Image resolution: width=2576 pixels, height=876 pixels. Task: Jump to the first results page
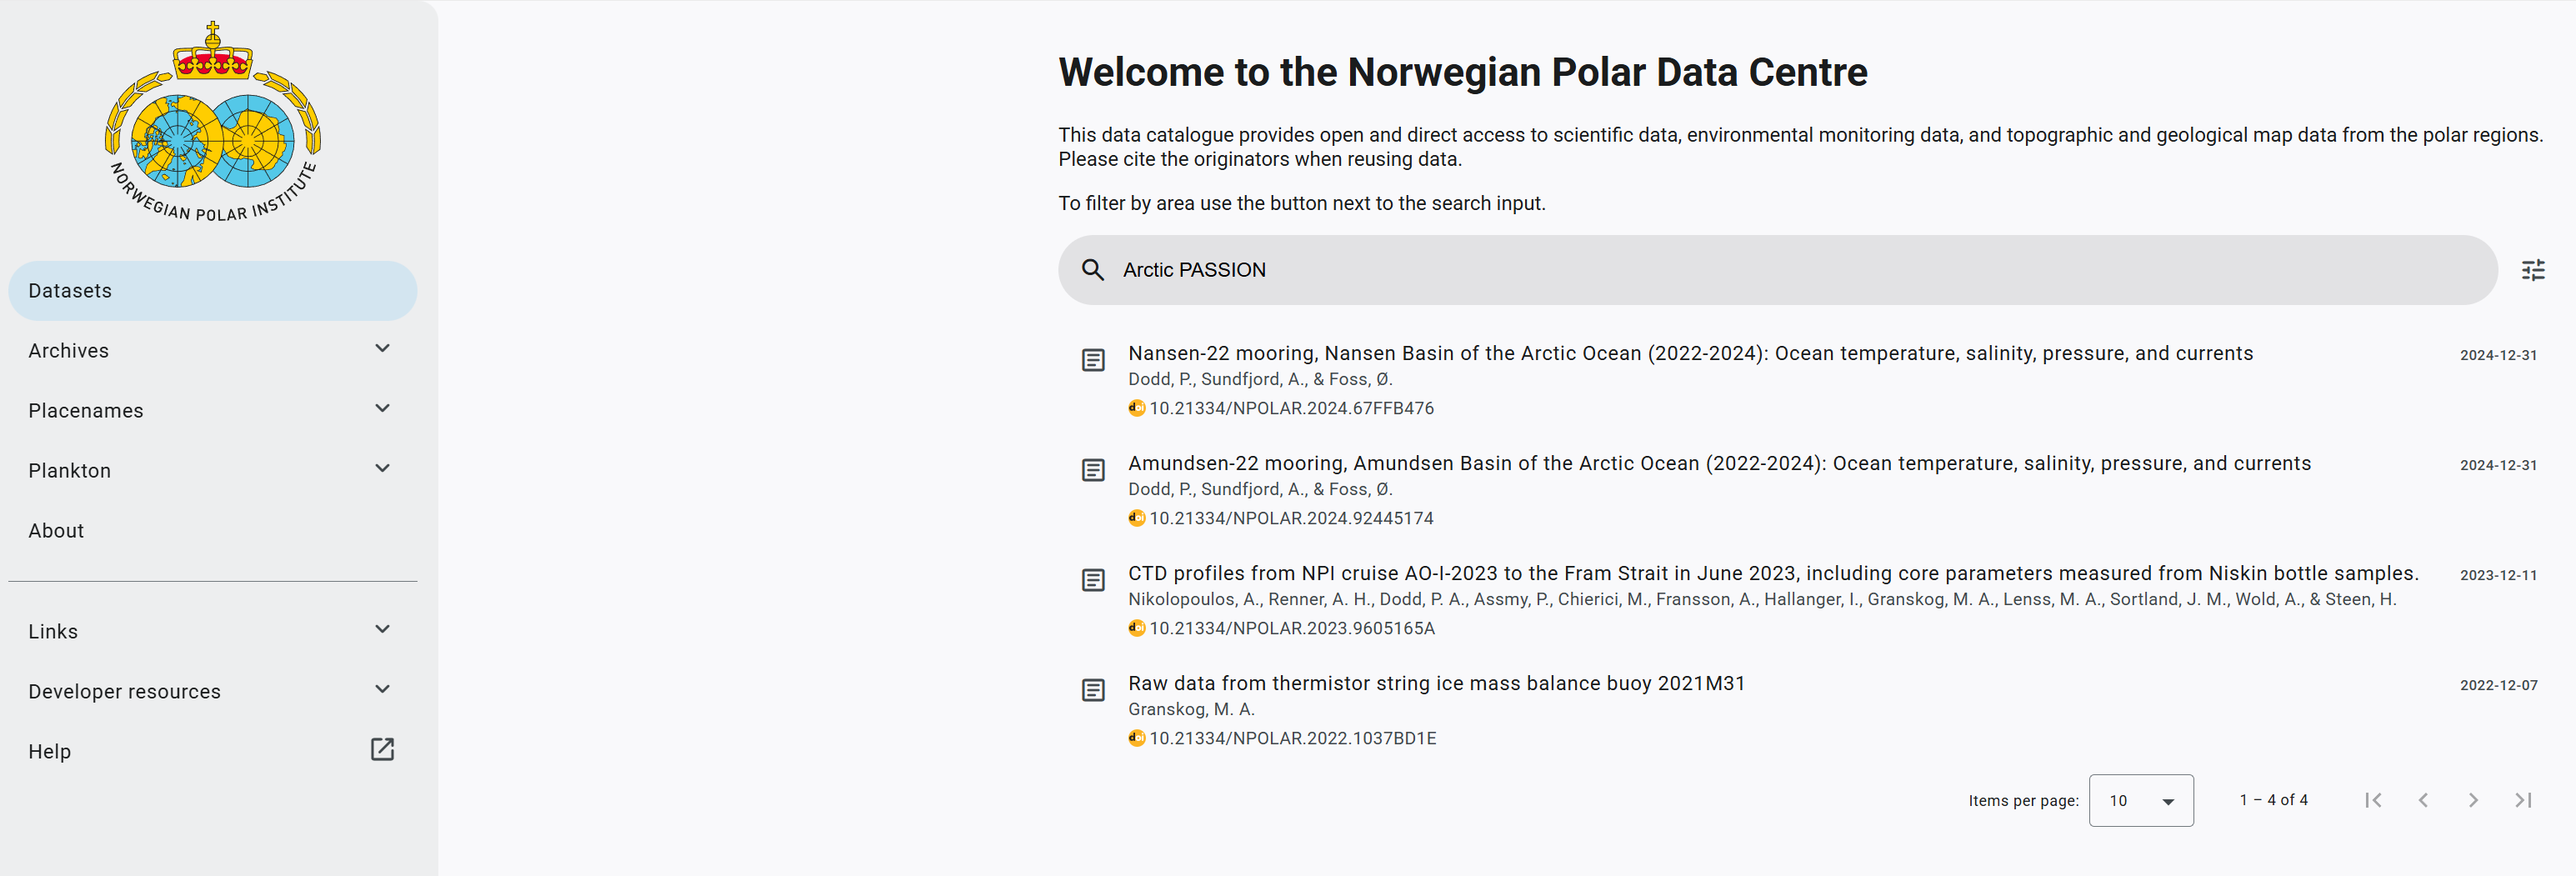click(2373, 800)
